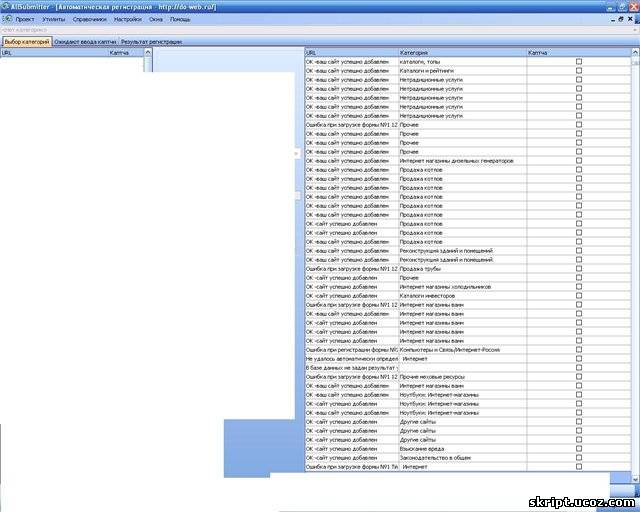Sort by the Категория column header

pos(460,52)
